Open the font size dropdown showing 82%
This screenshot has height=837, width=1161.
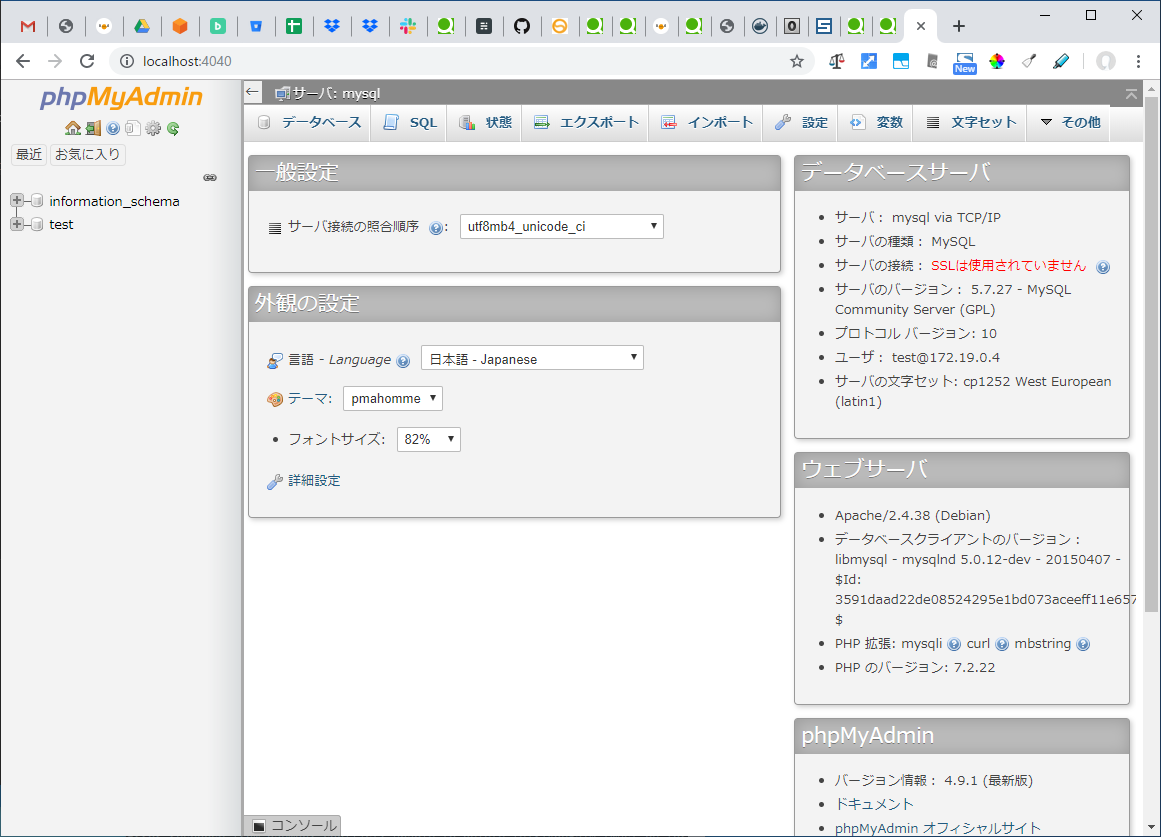pos(429,439)
